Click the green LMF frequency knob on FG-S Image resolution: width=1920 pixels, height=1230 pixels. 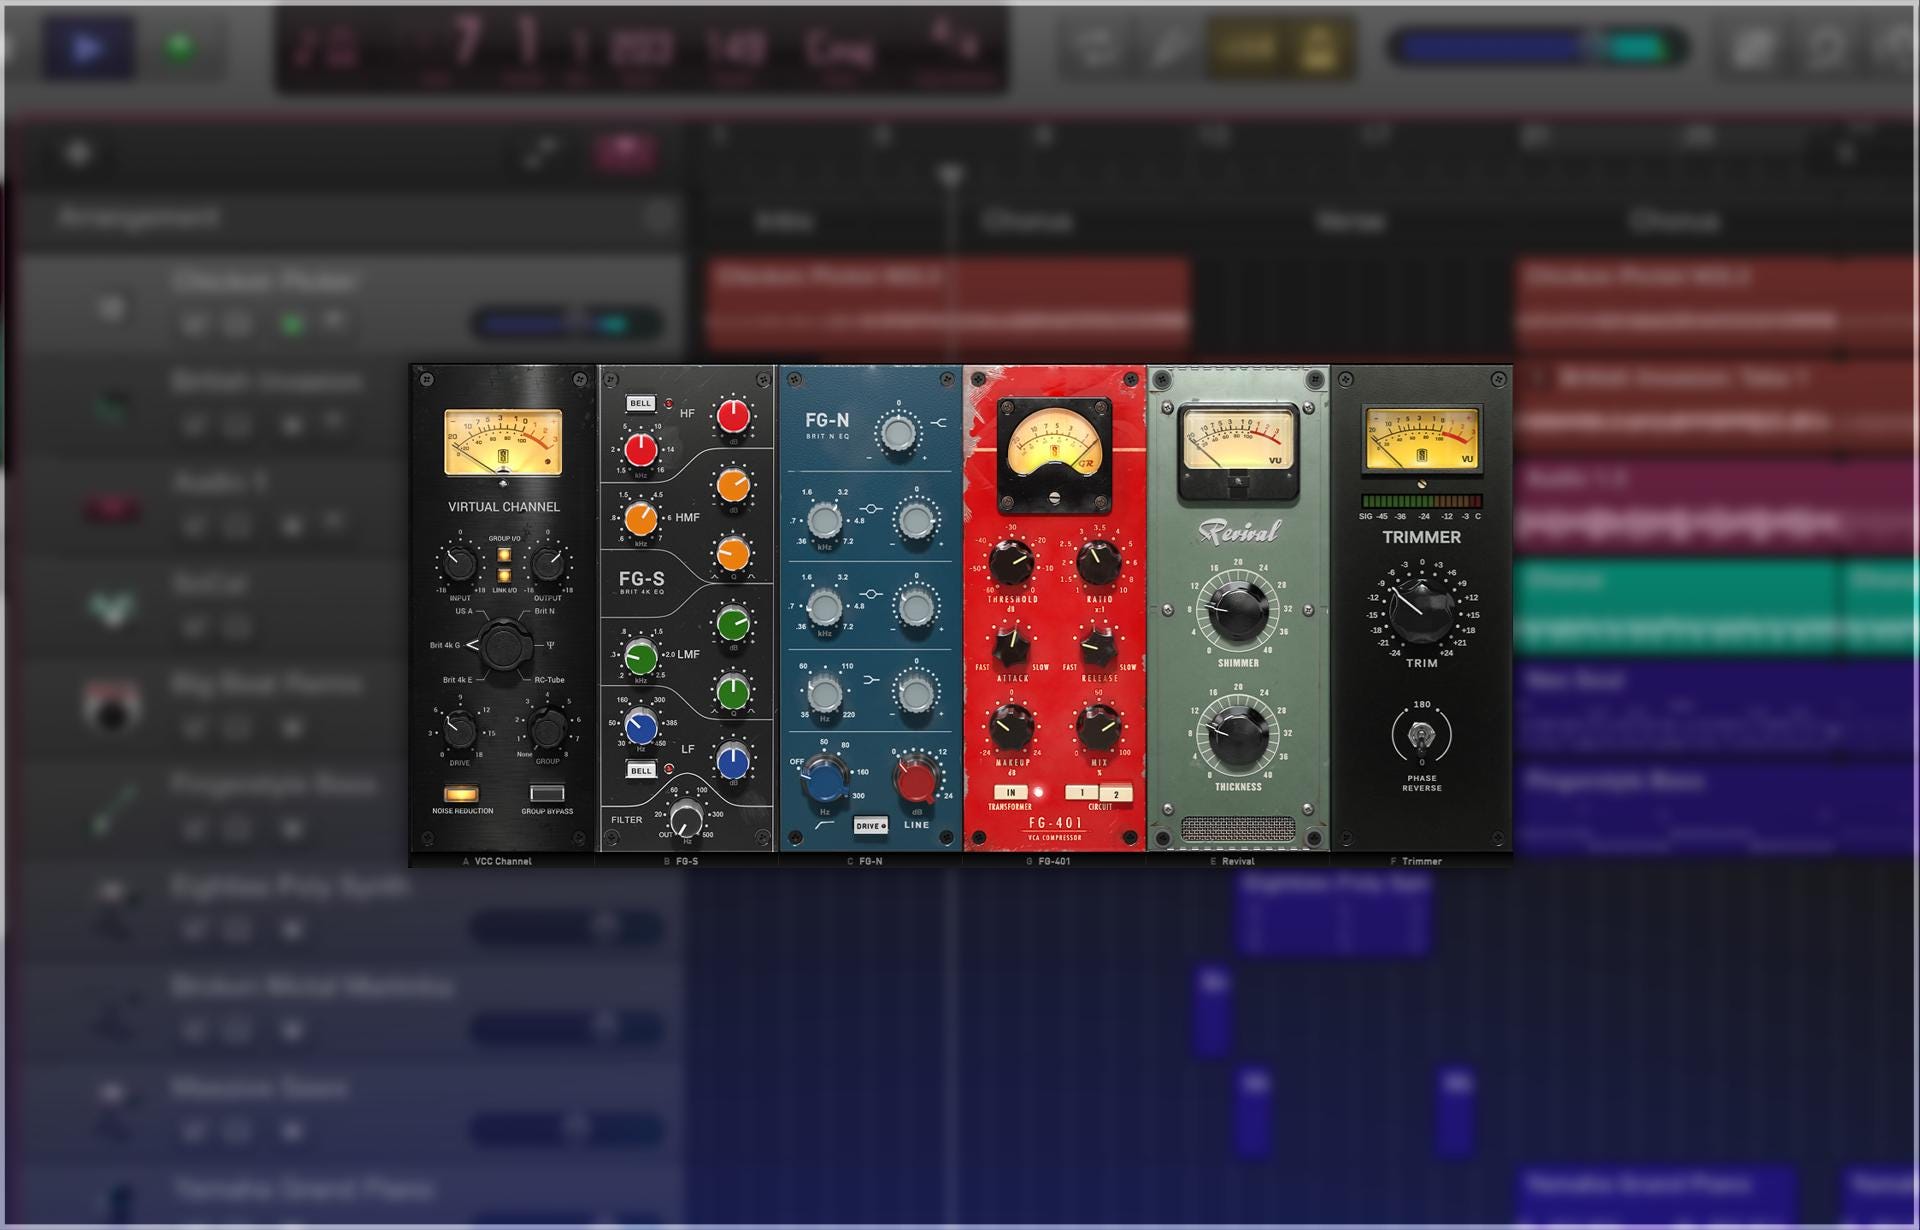click(641, 657)
